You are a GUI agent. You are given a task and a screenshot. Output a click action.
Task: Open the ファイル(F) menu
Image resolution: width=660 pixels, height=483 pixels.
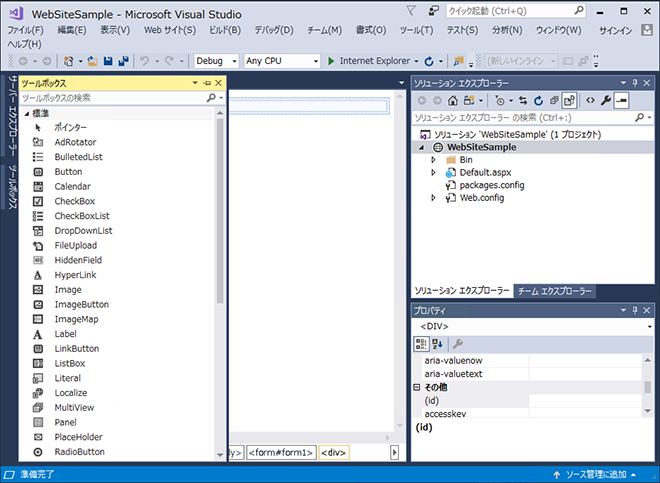(25, 30)
